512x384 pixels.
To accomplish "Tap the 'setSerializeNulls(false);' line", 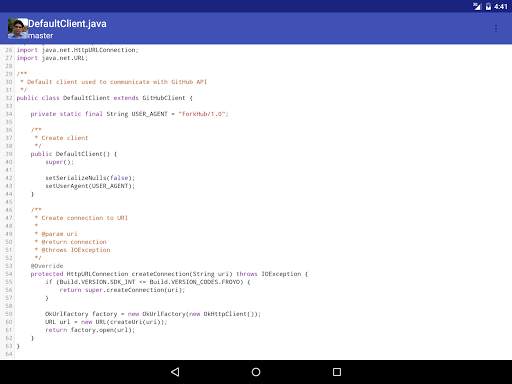I will point(90,178).
